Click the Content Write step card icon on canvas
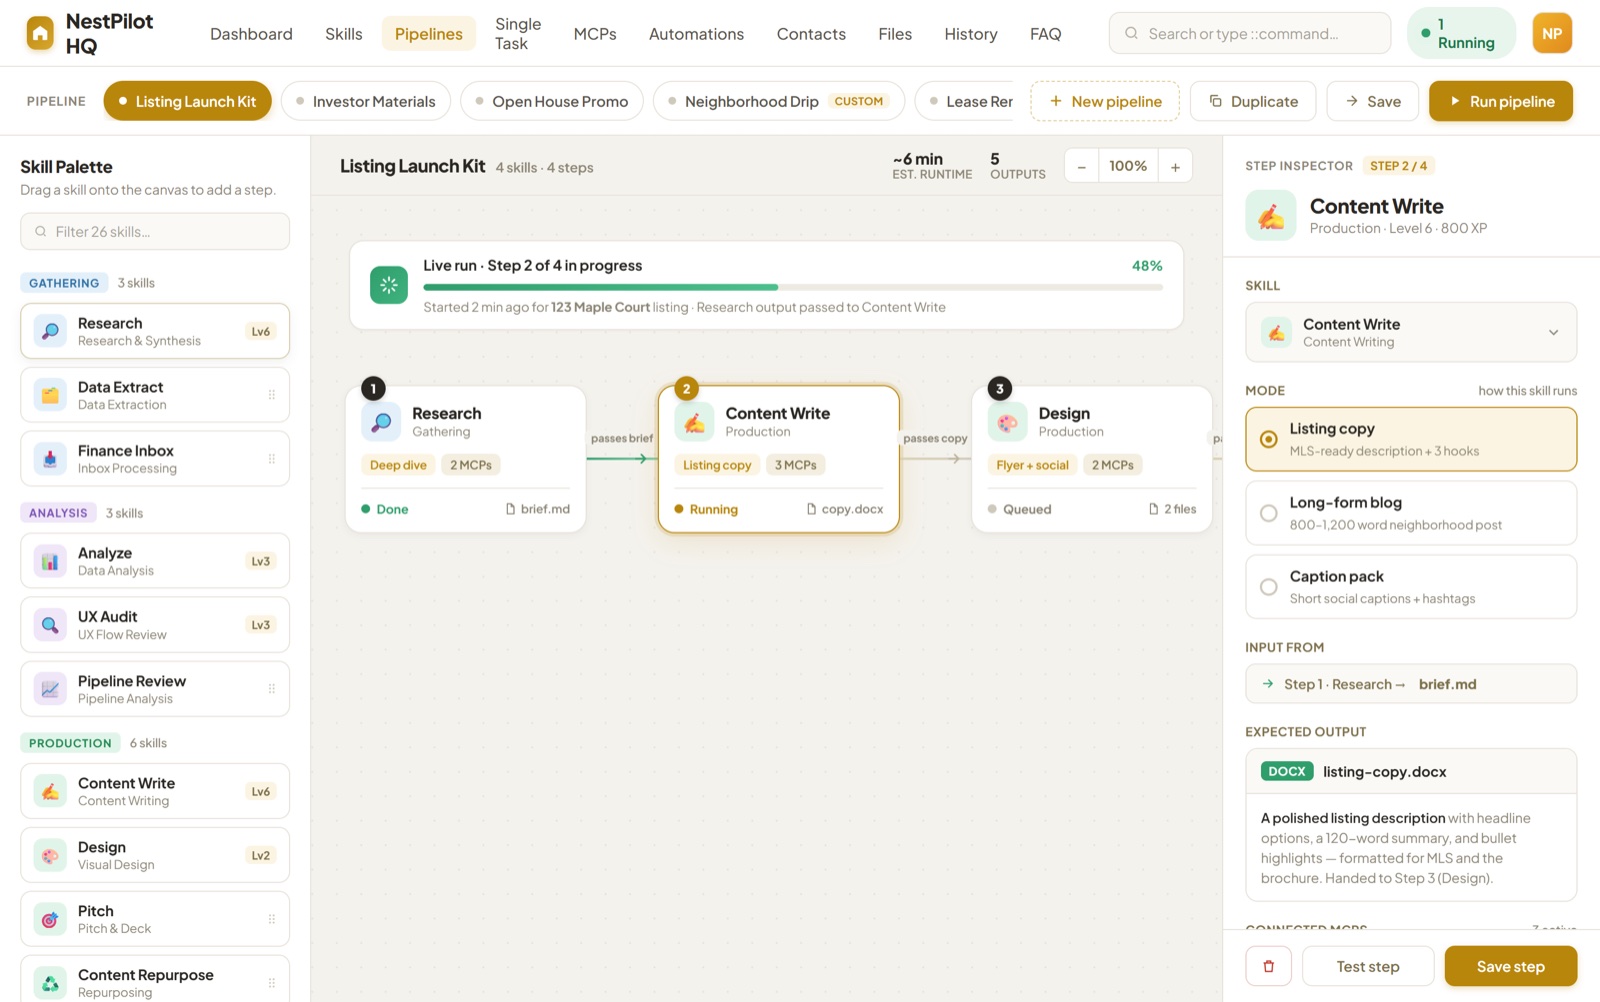The height and width of the screenshot is (1002, 1600). [694, 422]
